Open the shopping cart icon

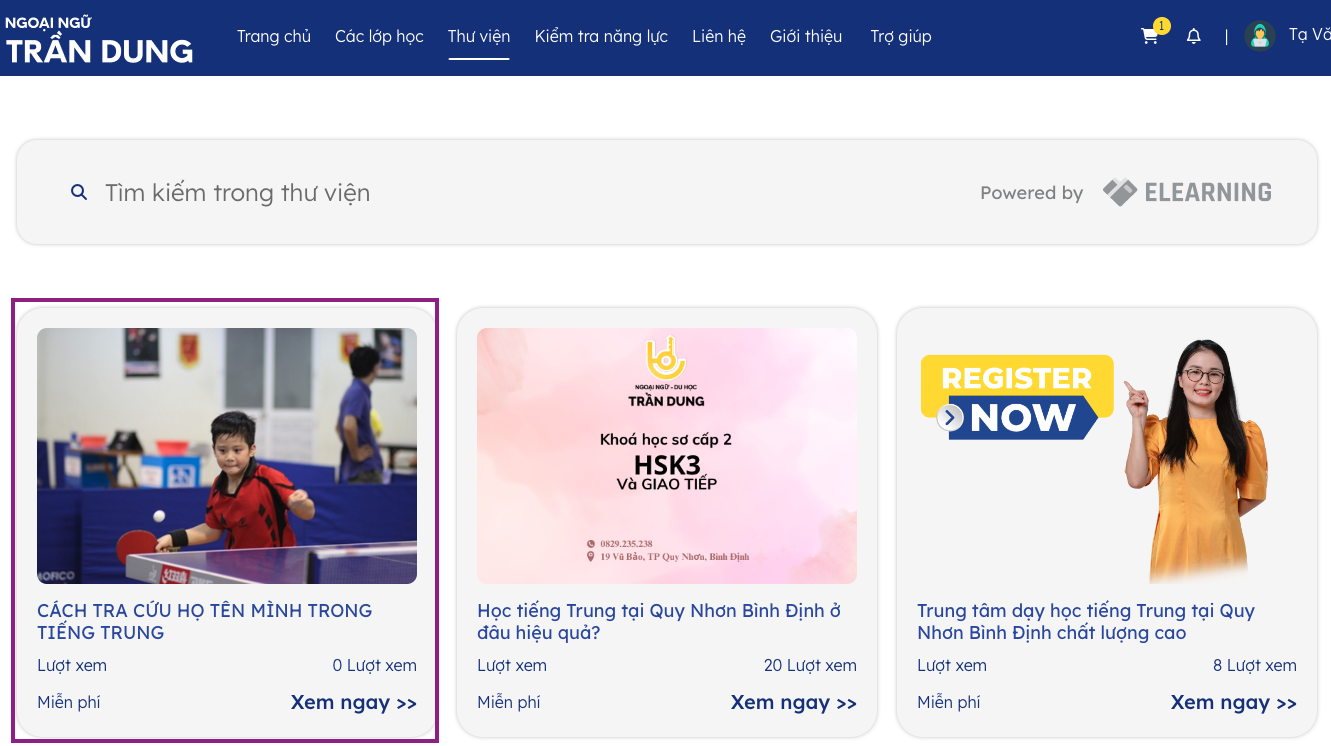pos(1150,37)
